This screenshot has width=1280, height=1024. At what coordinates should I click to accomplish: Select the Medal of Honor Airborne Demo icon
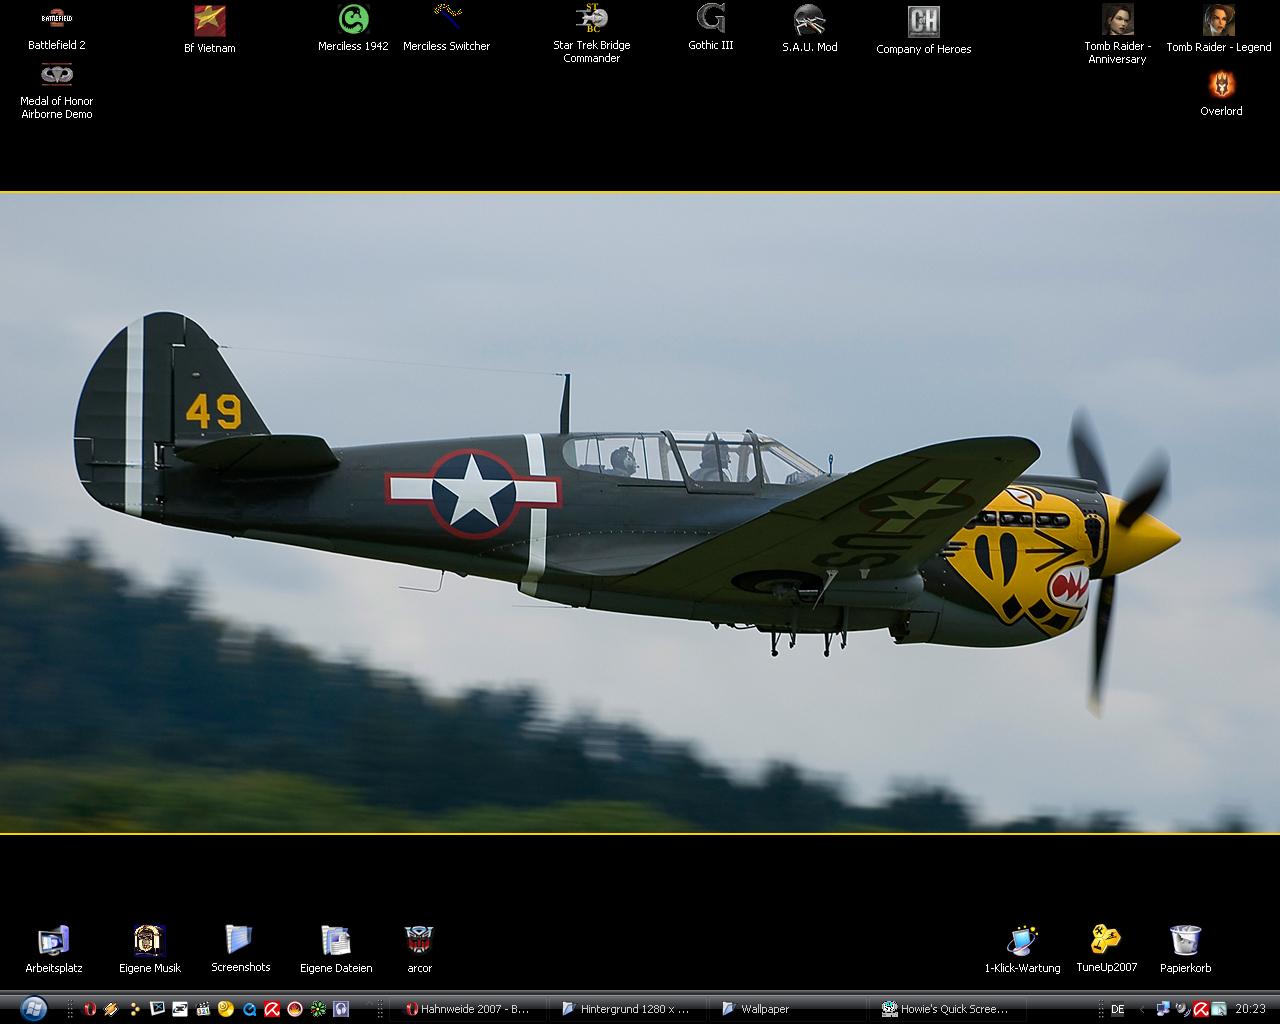[56, 76]
